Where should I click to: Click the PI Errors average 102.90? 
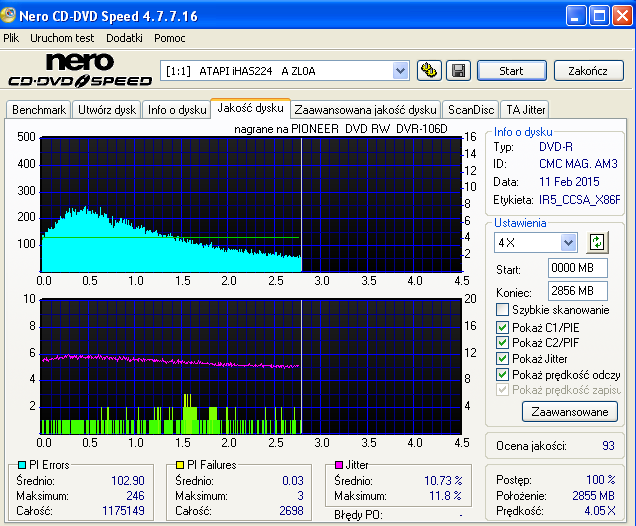click(x=128, y=481)
